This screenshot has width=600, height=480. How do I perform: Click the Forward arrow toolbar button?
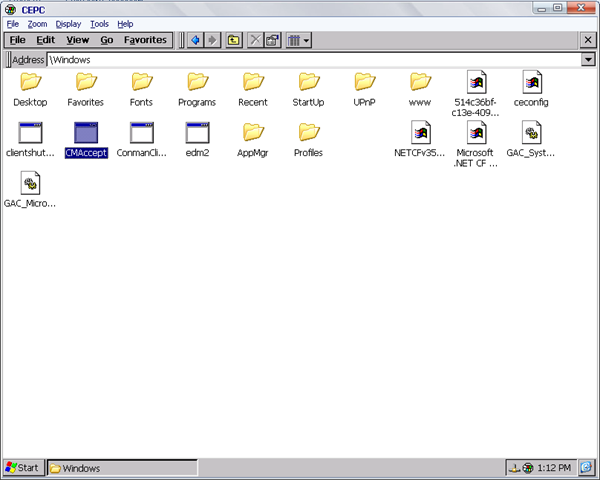[x=212, y=40]
